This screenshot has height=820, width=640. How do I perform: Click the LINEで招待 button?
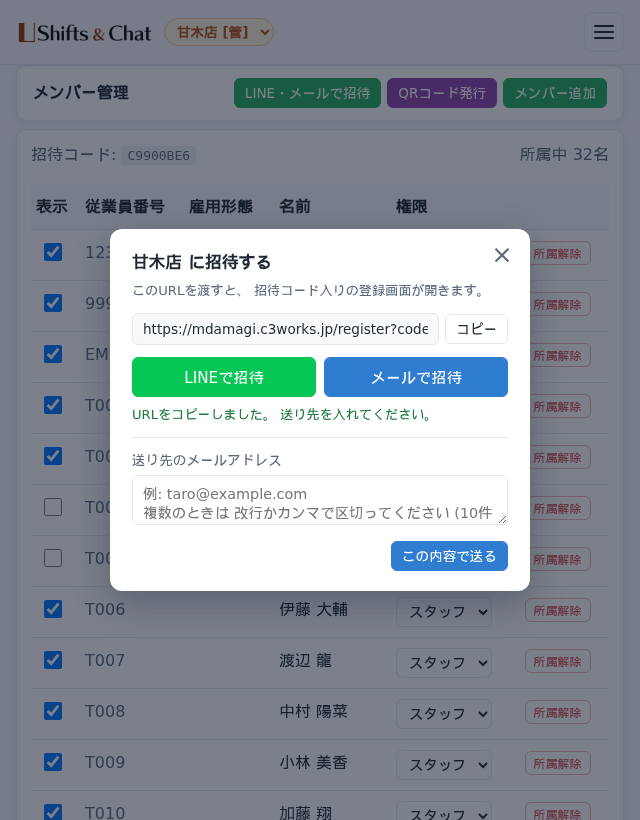click(224, 377)
